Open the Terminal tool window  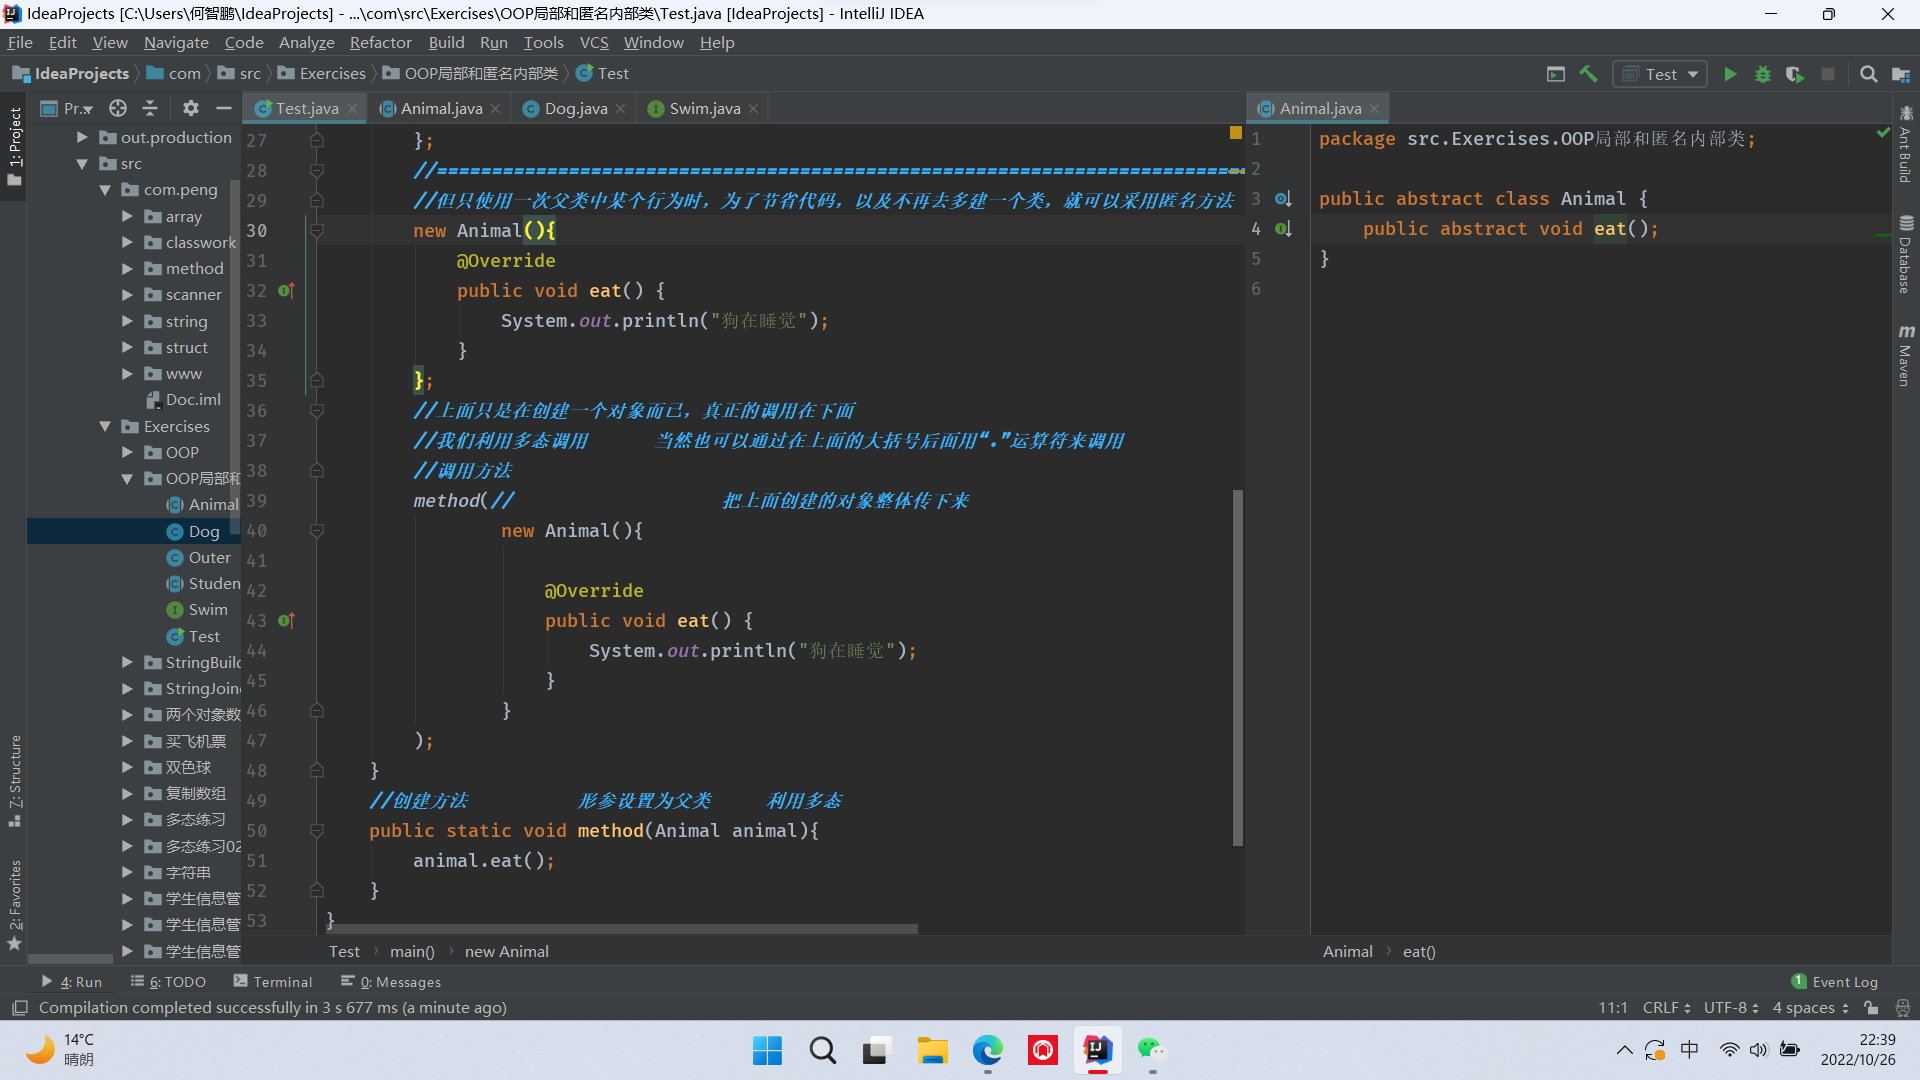[273, 982]
